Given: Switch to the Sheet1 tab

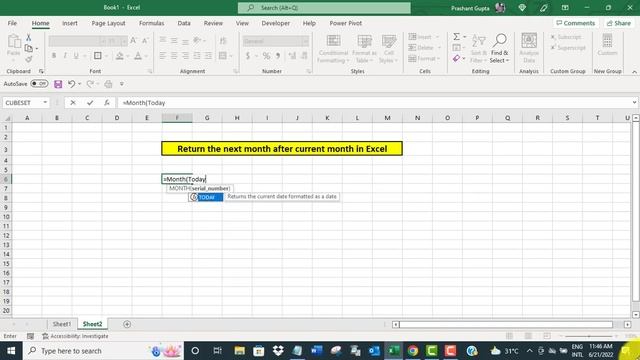Looking at the screenshot, I should click(62, 324).
